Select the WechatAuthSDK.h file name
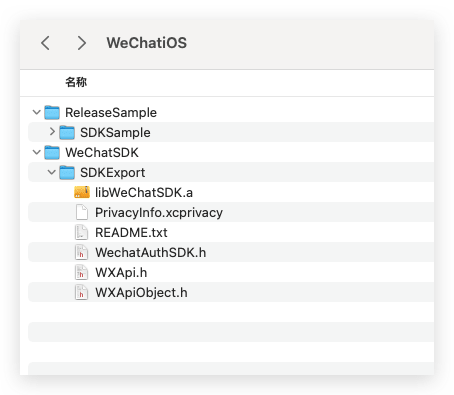Image resolution: width=454 pixels, height=395 pixels. tap(151, 253)
